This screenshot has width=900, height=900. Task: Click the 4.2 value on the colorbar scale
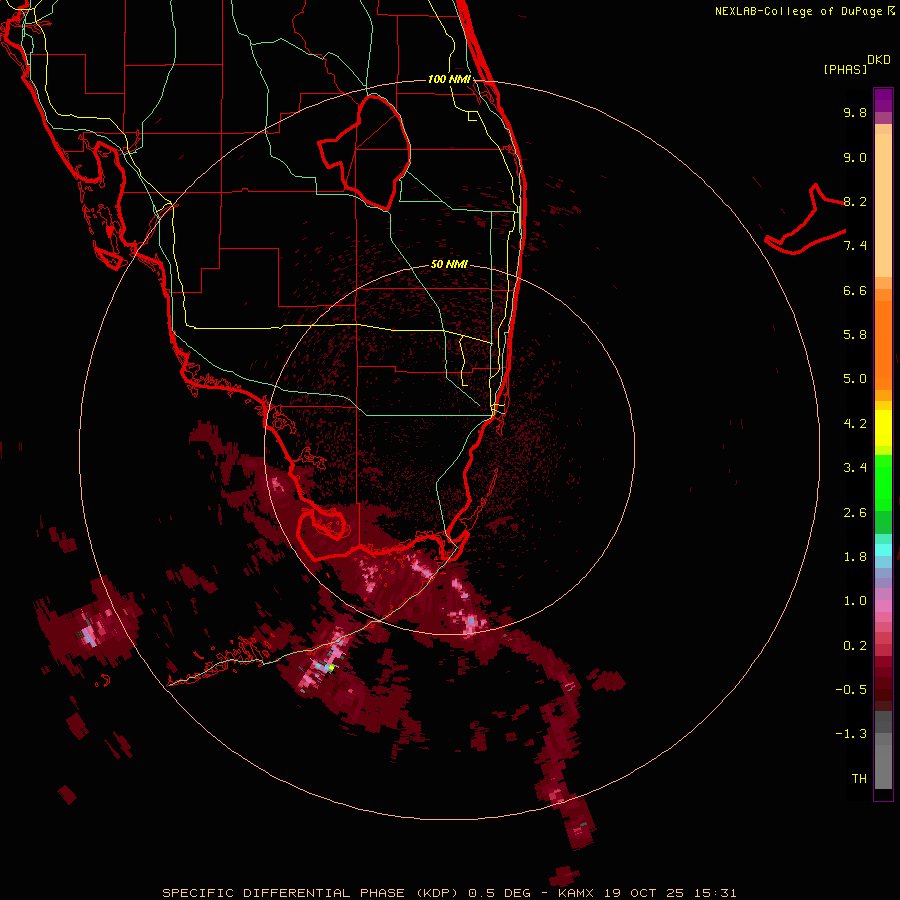(855, 424)
